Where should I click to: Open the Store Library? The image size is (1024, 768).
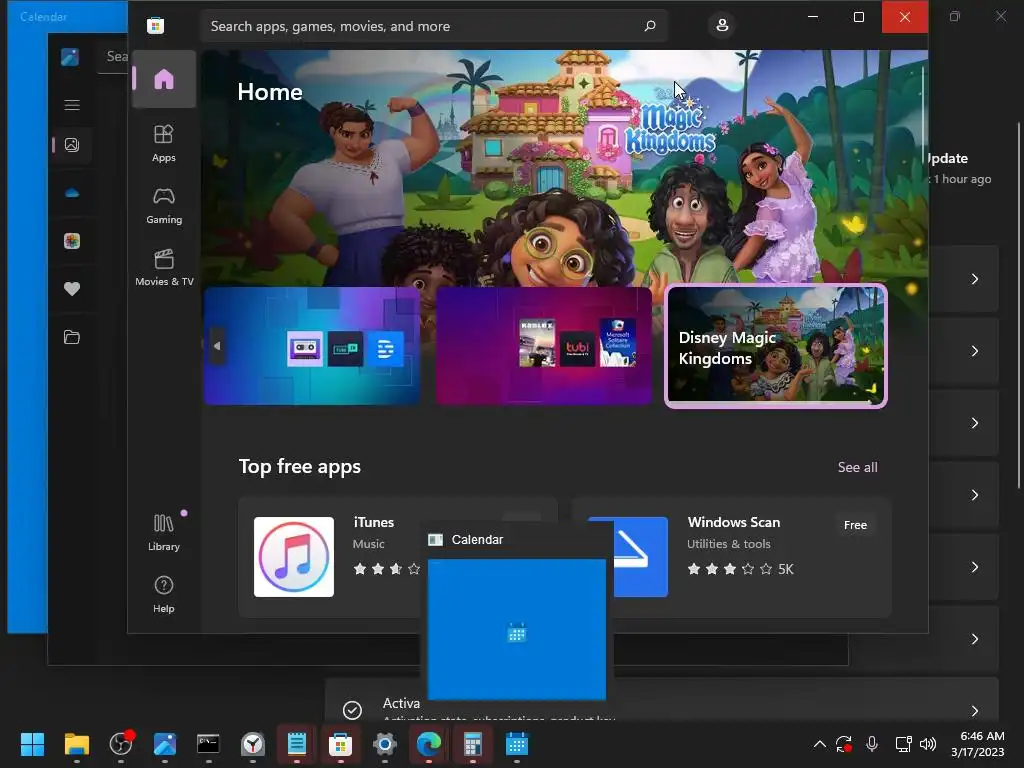(x=164, y=532)
